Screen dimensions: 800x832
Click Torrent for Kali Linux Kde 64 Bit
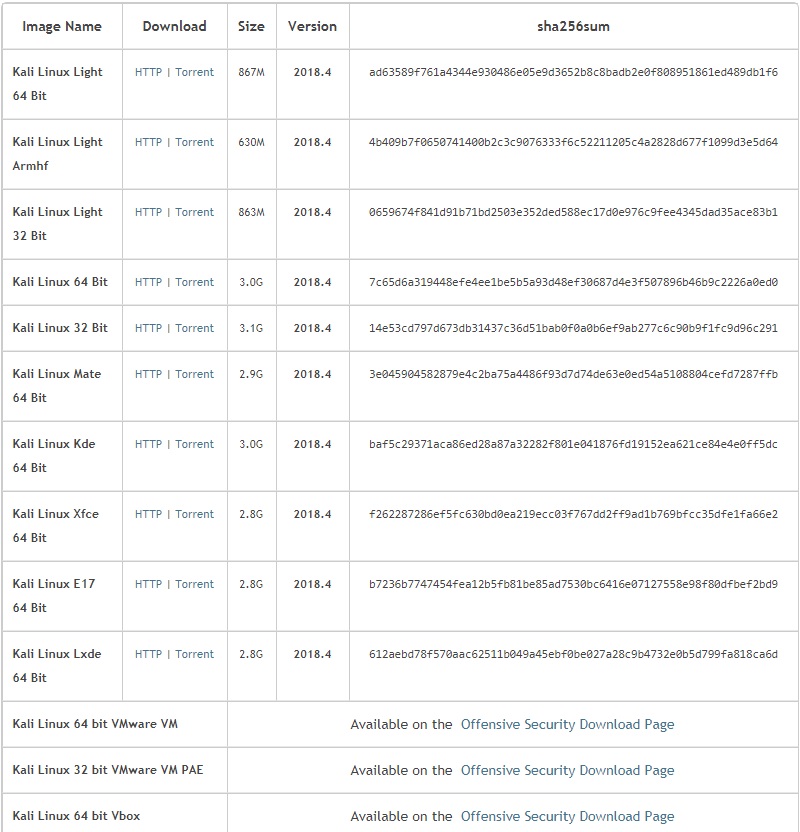click(x=194, y=444)
